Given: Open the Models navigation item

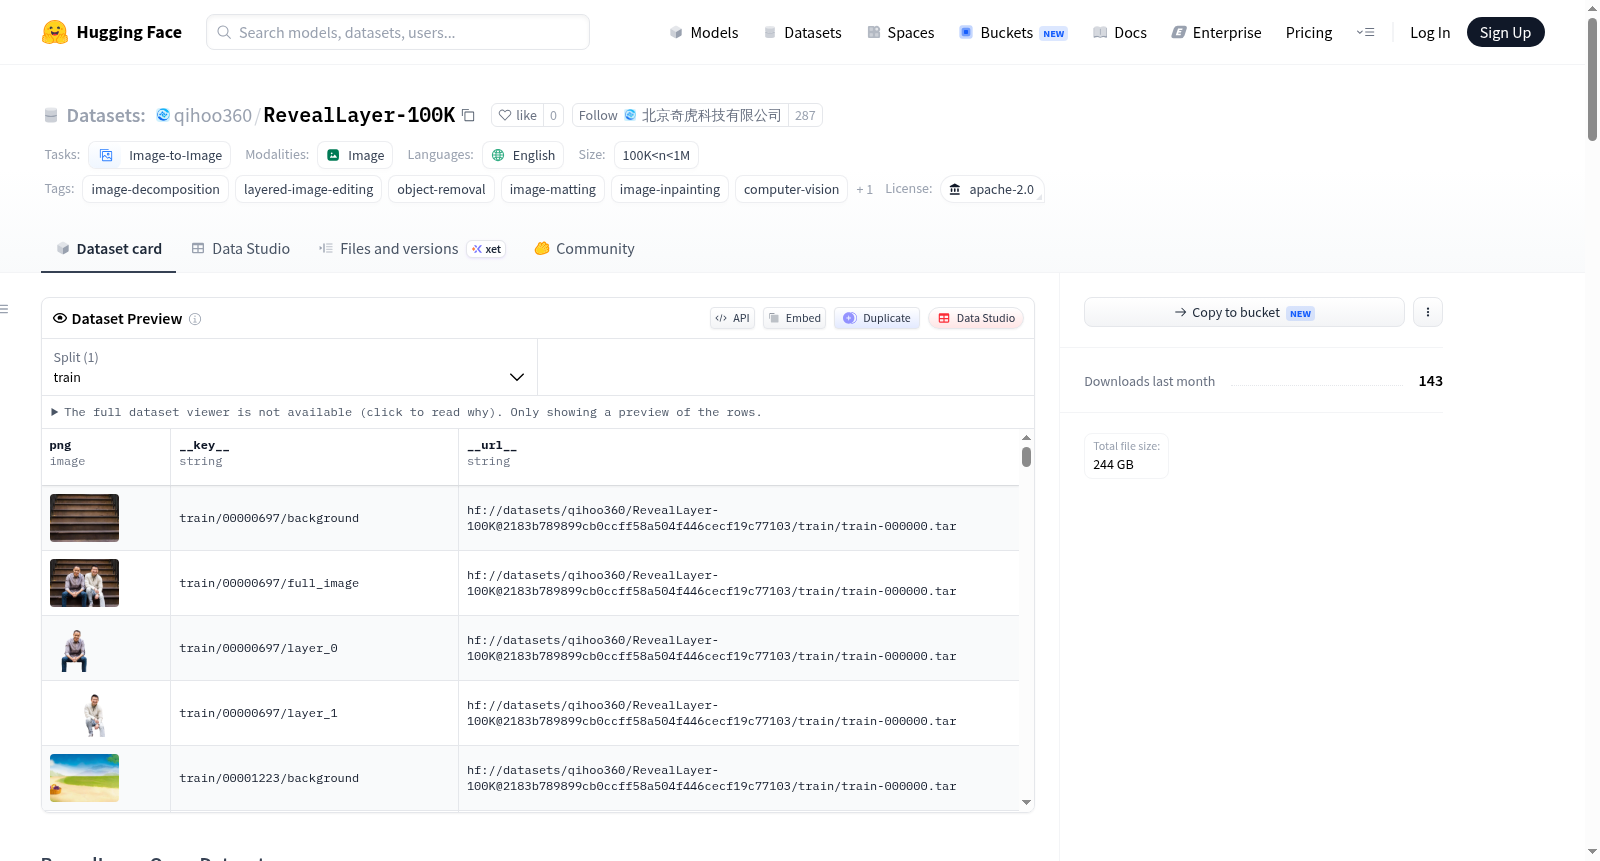Looking at the screenshot, I should [x=704, y=32].
